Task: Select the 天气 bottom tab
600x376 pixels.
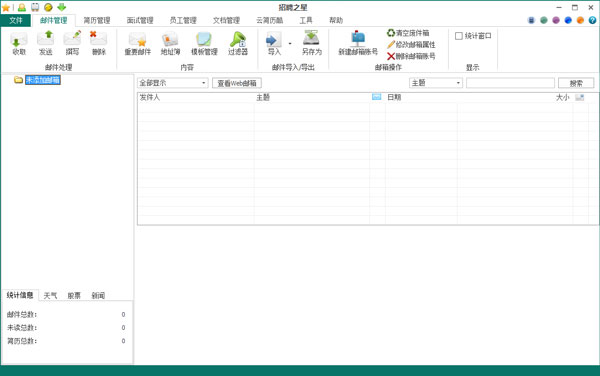Action: [x=50, y=295]
